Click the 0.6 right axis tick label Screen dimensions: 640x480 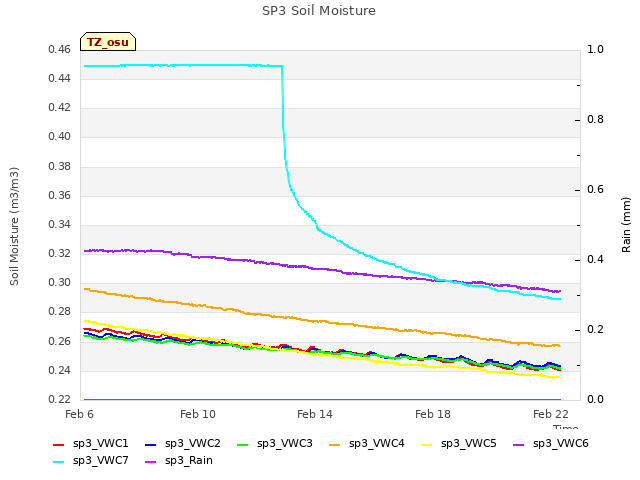[x=595, y=190]
